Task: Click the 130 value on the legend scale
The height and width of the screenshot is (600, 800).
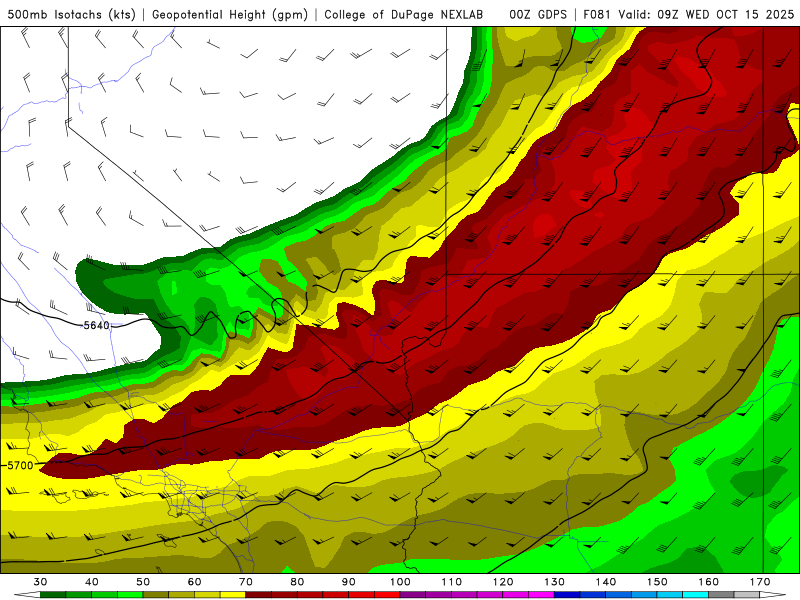Action: [555, 582]
